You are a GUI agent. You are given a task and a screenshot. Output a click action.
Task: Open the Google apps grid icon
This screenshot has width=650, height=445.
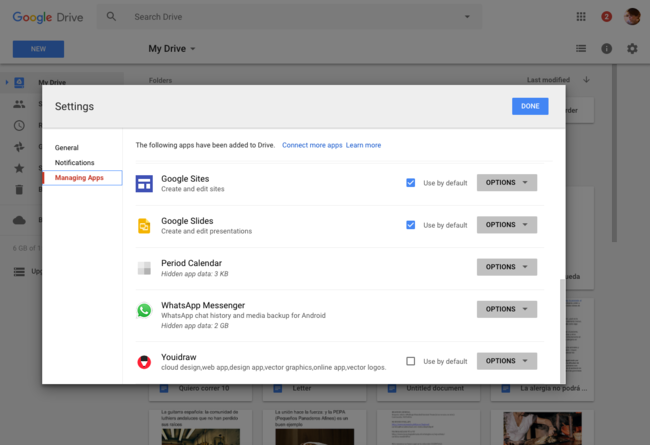(x=581, y=17)
